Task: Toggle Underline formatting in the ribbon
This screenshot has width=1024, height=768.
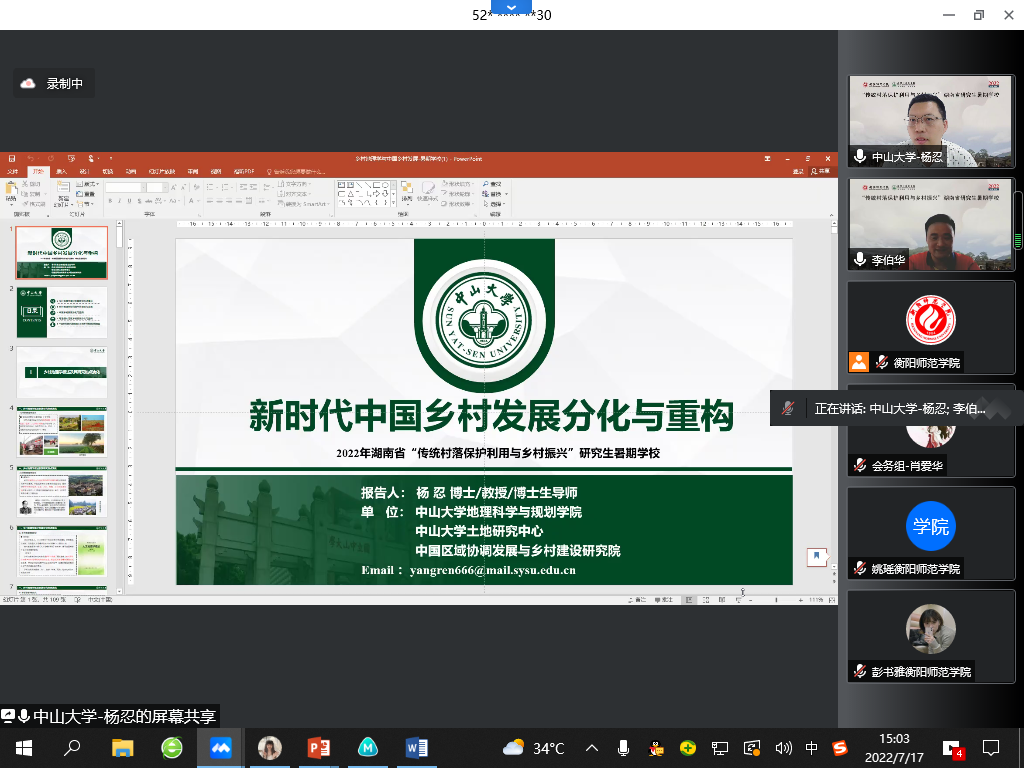Action: point(129,200)
